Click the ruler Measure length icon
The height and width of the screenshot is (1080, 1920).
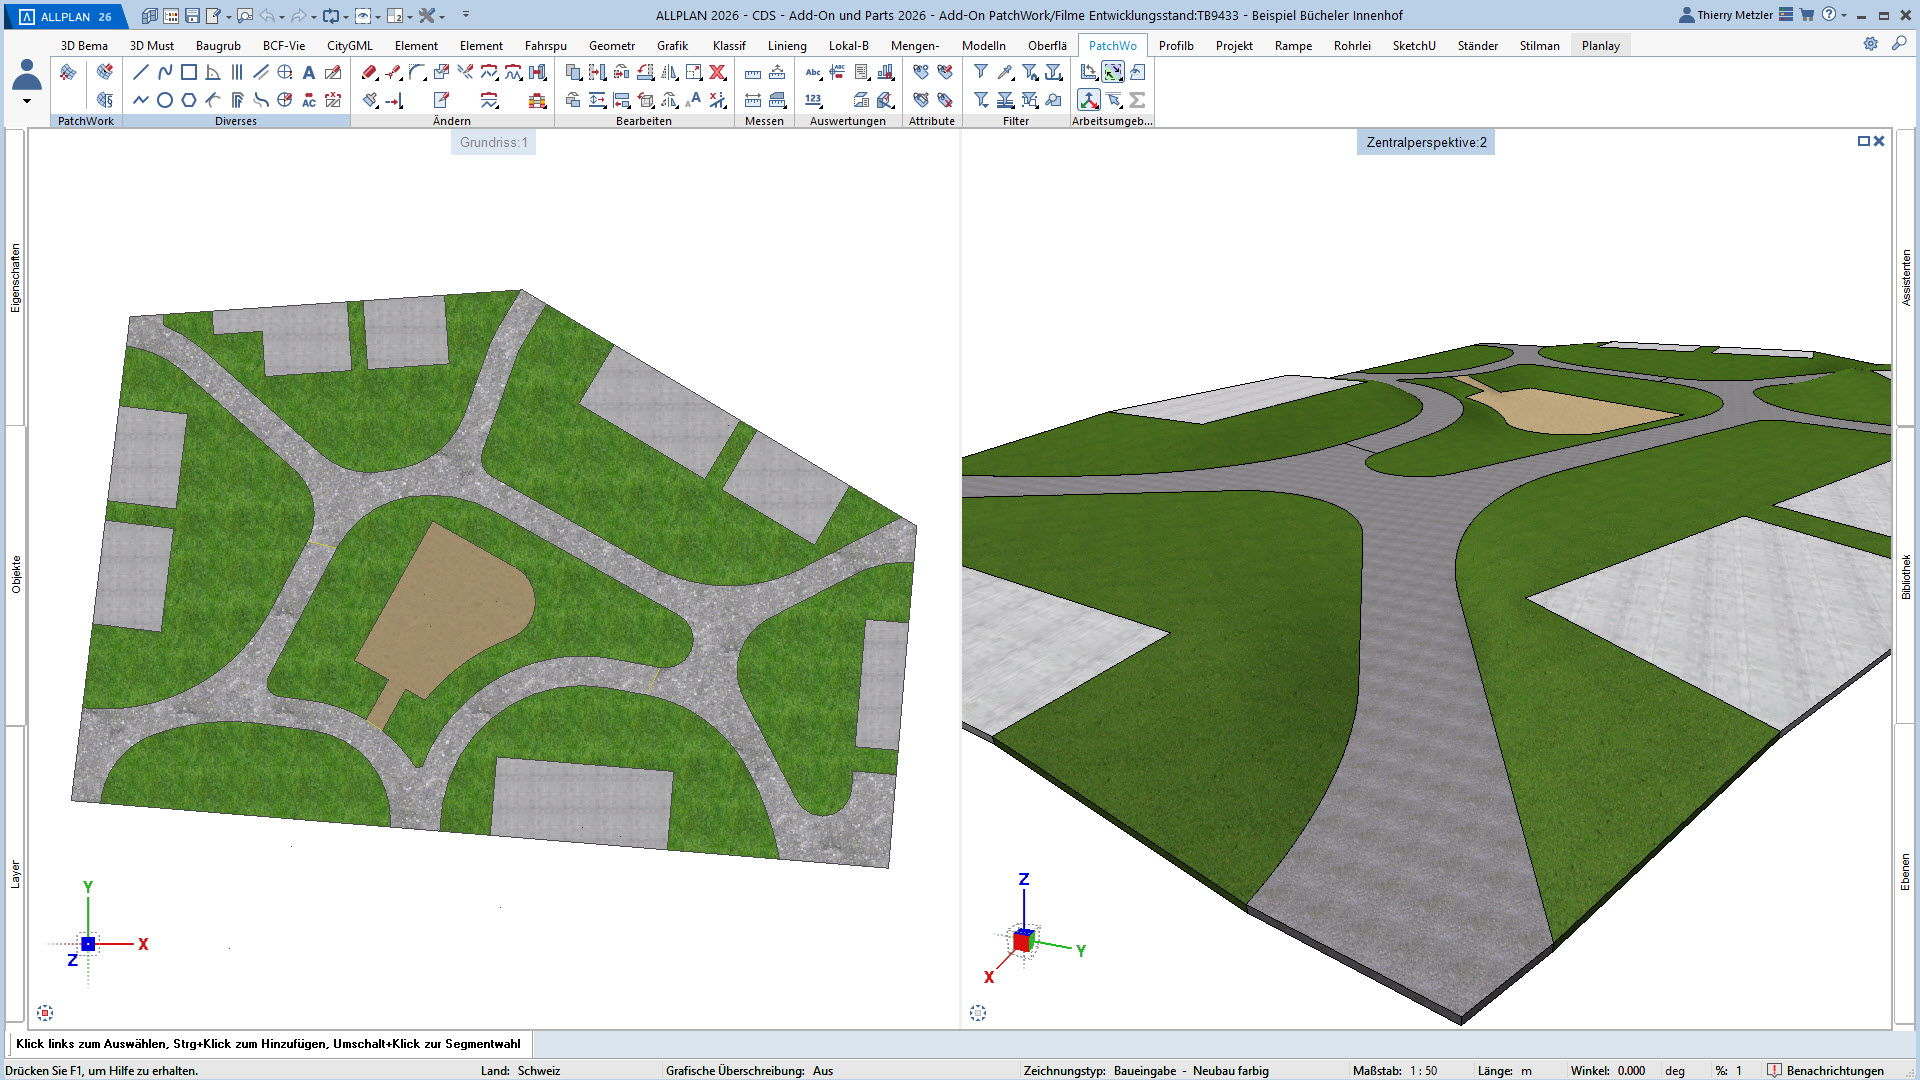(x=753, y=72)
